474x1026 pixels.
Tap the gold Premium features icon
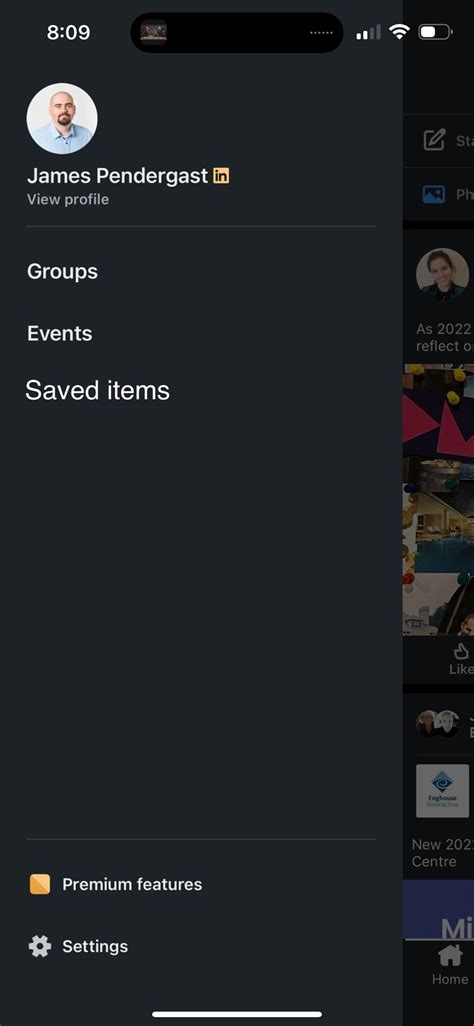tap(40, 884)
